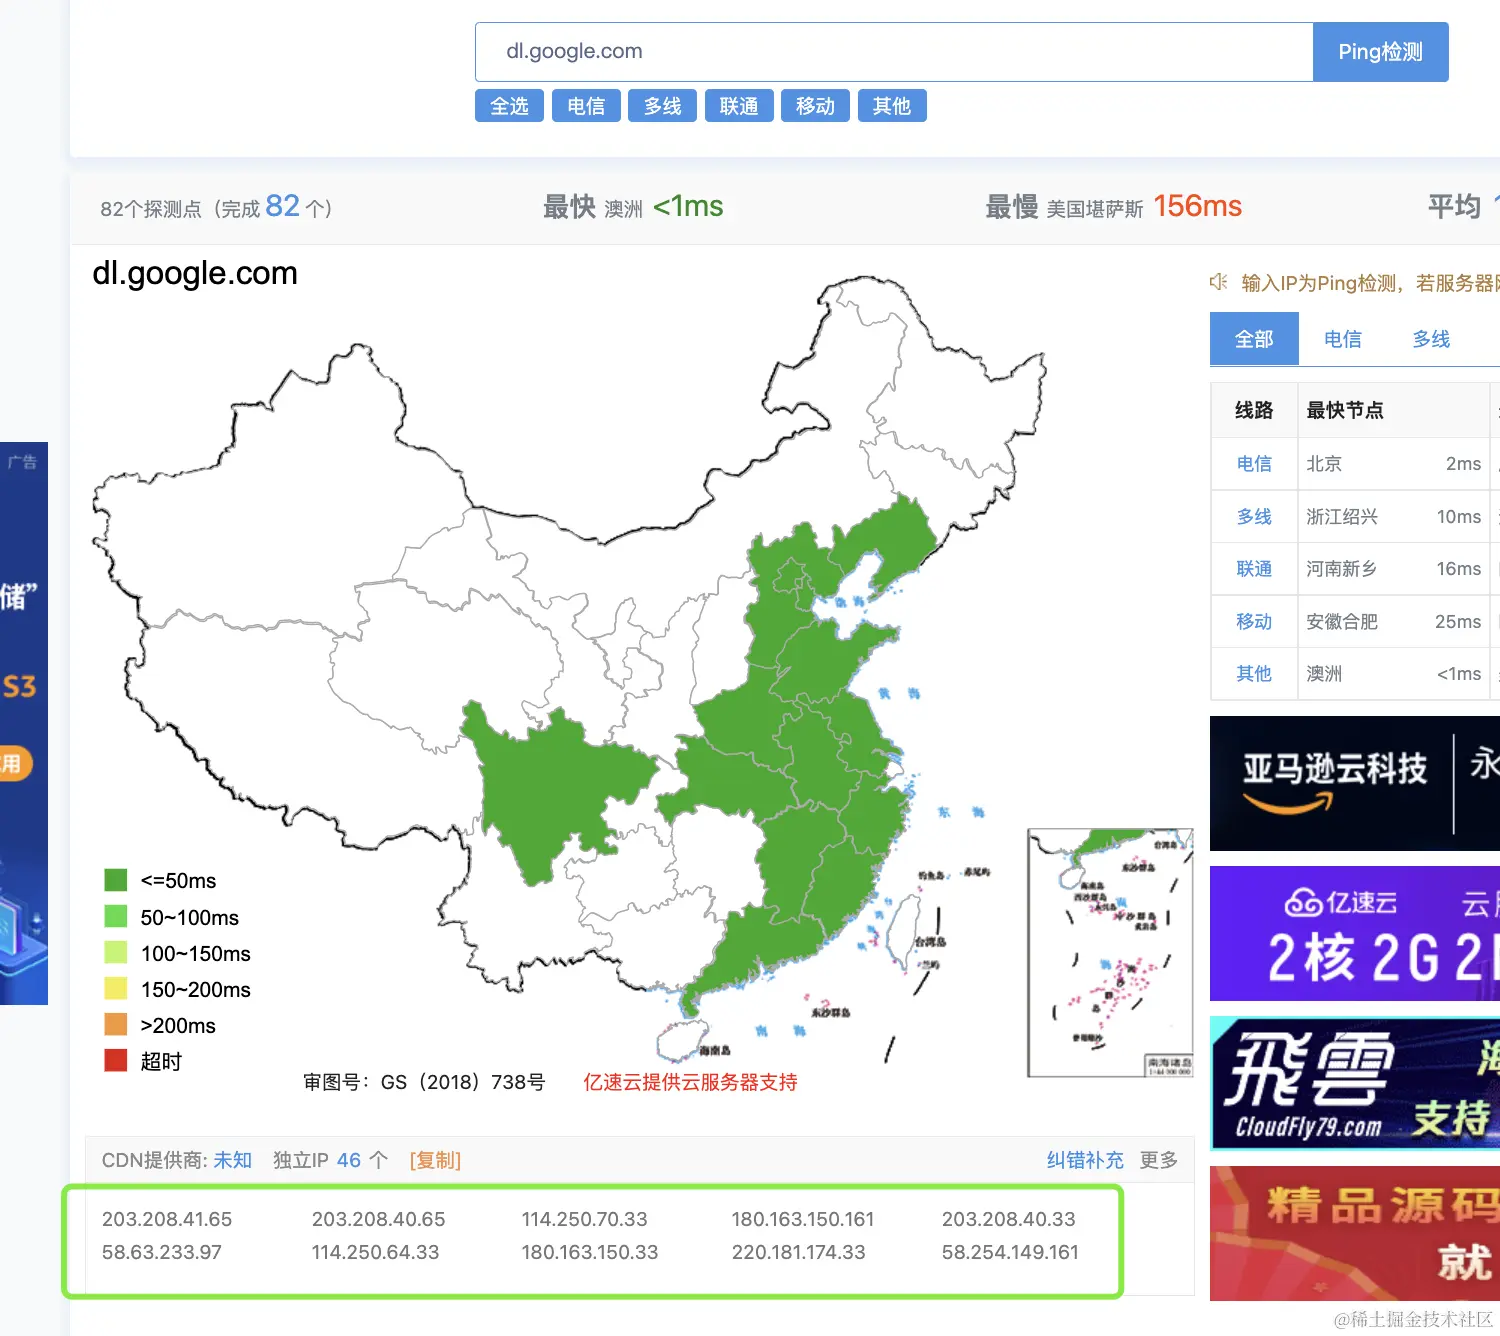The width and height of the screenshot is (1500, 1336).
Task: Click the 更多 link
Action: coord(1159,1160)
